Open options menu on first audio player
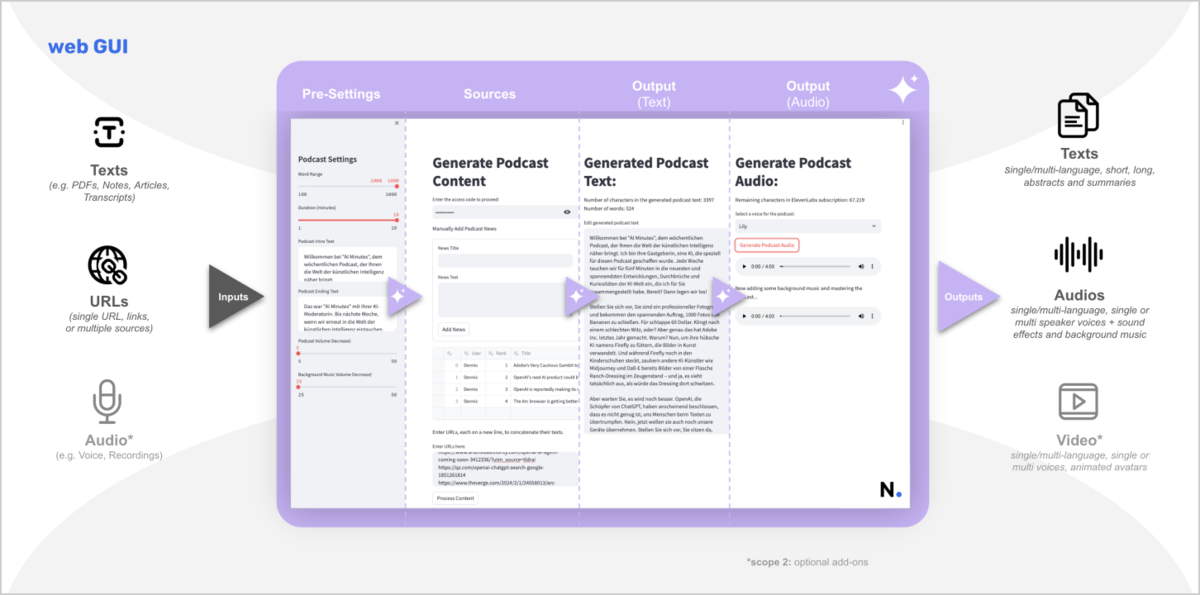Image resolution: width=1200 pixels, height=595 pixels. click(873, 267)
